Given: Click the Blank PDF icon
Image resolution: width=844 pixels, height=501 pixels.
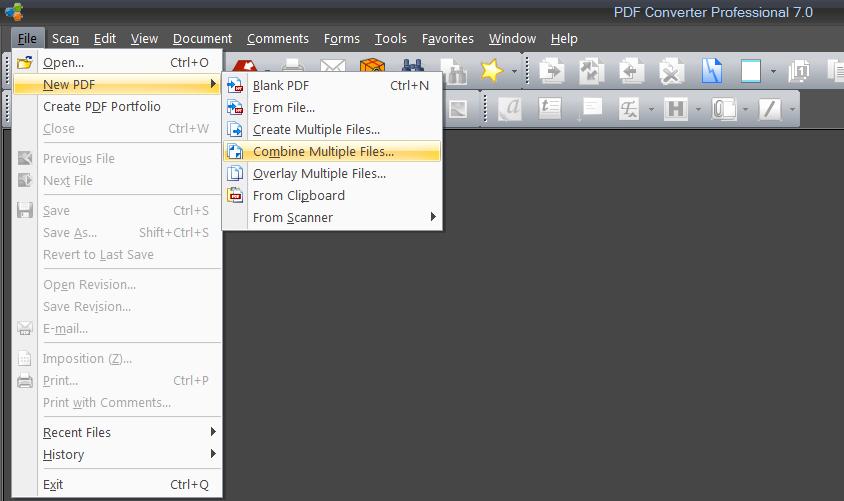Looking at the screenshot, I should 235,86.
